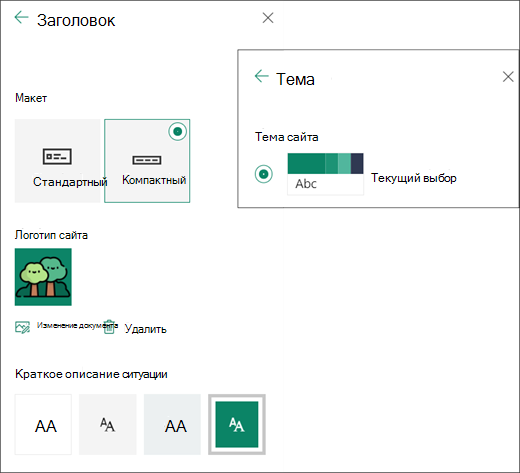Click the Удалить button
Image resolution: width=520 pixels, height=473 pixels.
pos(145,329)
